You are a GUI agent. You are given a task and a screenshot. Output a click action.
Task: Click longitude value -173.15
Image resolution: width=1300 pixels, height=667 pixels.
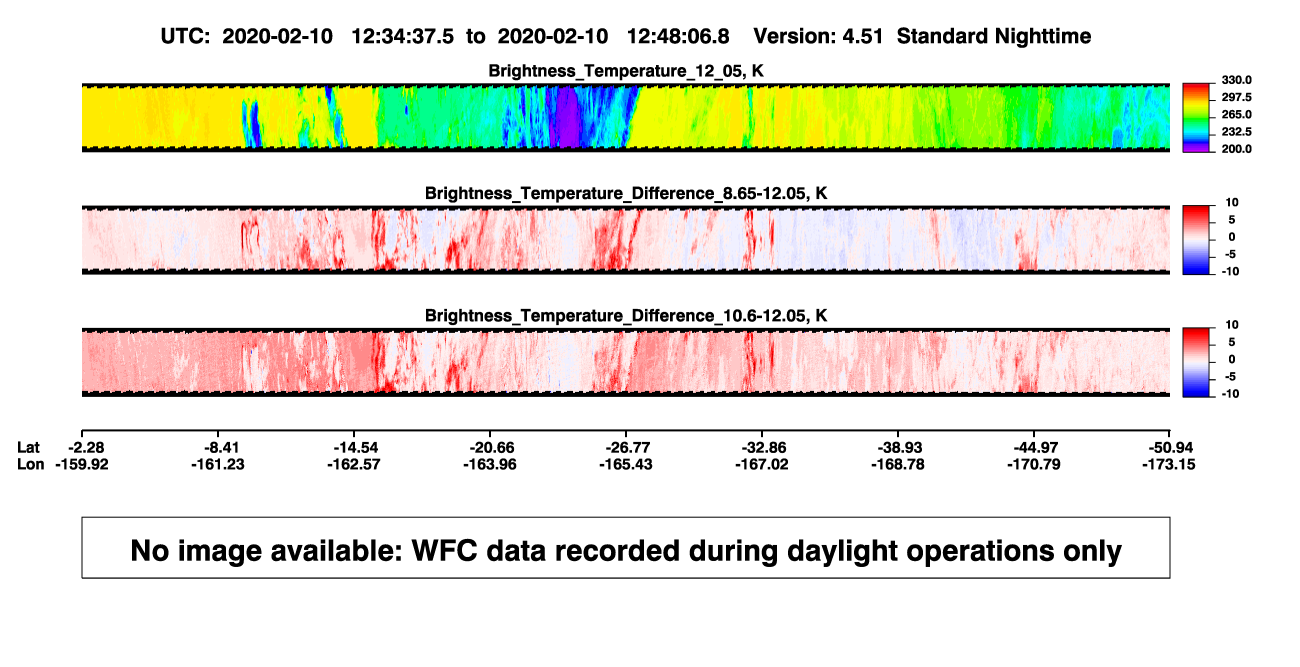tap(1170, 464)
